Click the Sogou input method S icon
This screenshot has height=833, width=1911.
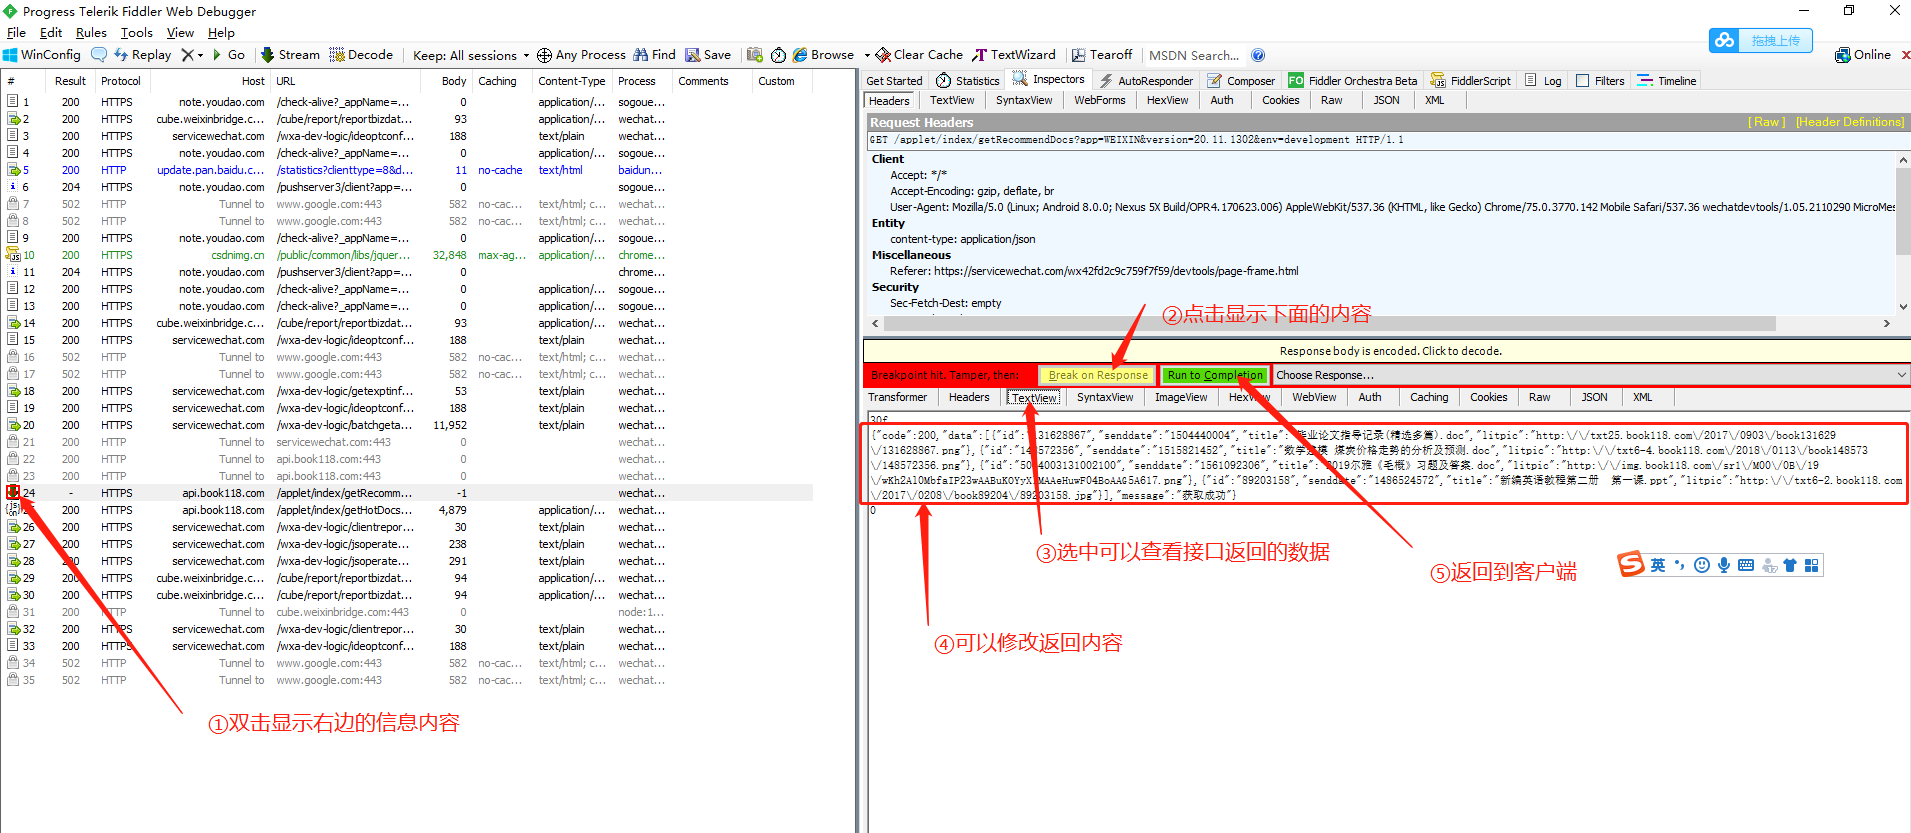pos(1631,564)
